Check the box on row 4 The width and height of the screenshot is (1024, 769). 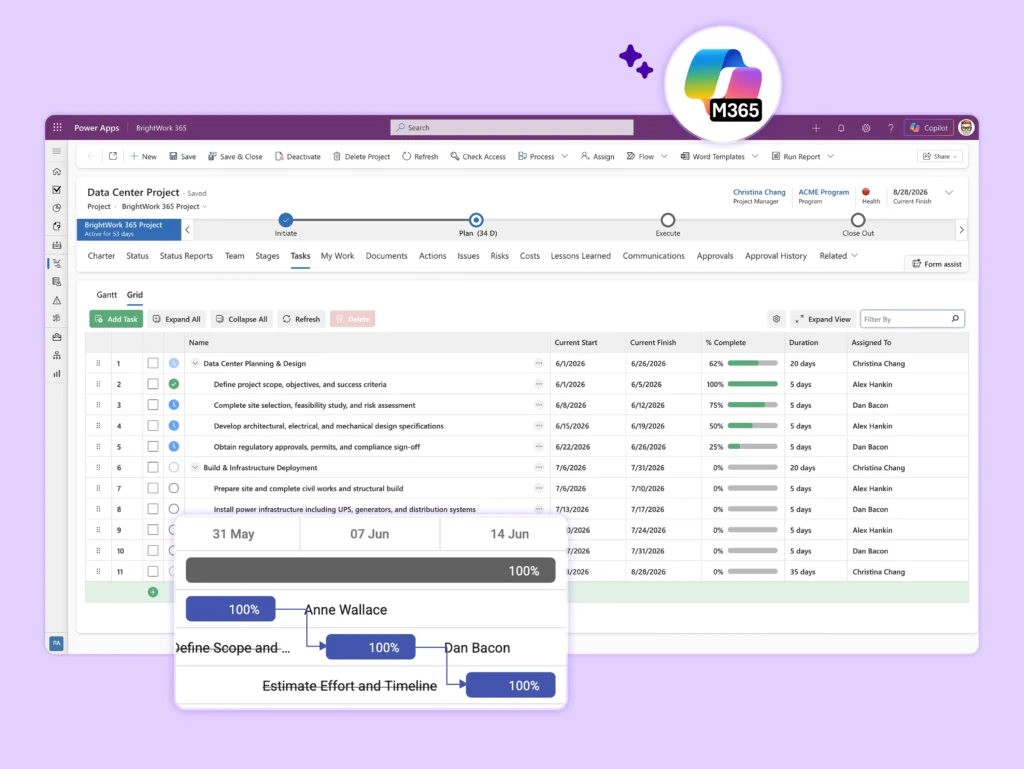[153, 426]
